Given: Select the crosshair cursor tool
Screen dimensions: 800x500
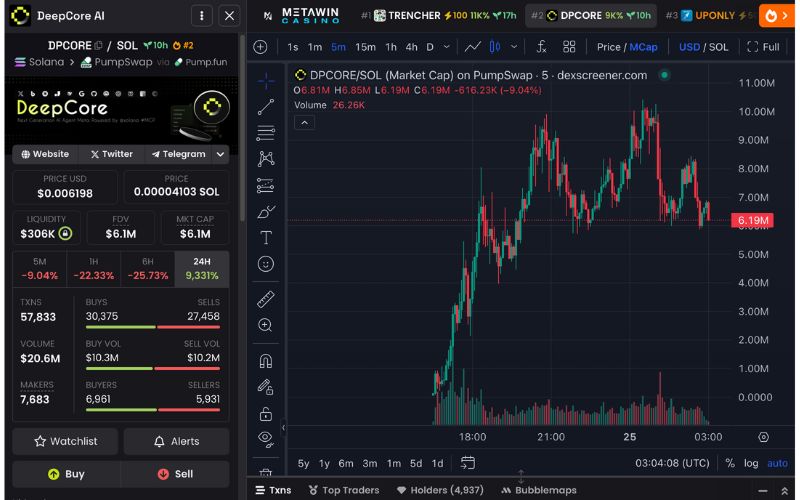Looking at the screenshot, I should (266, 81).
